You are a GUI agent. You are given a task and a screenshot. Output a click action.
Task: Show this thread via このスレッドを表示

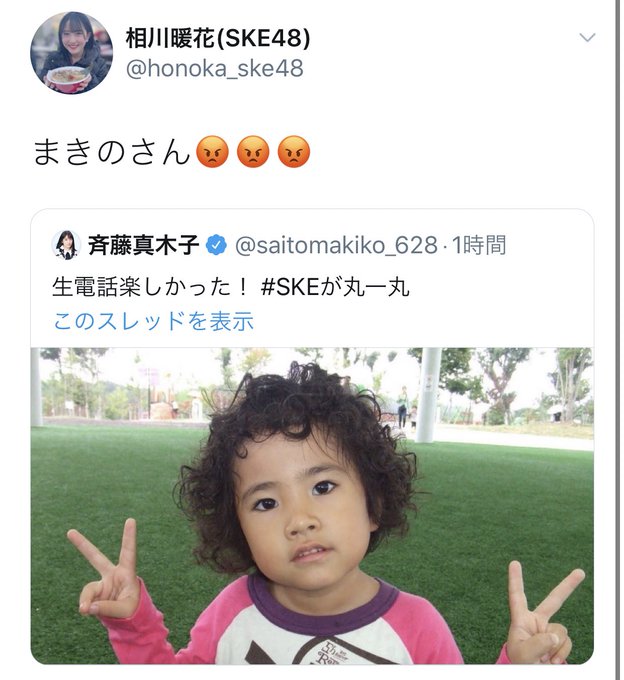tap(154, 321)
